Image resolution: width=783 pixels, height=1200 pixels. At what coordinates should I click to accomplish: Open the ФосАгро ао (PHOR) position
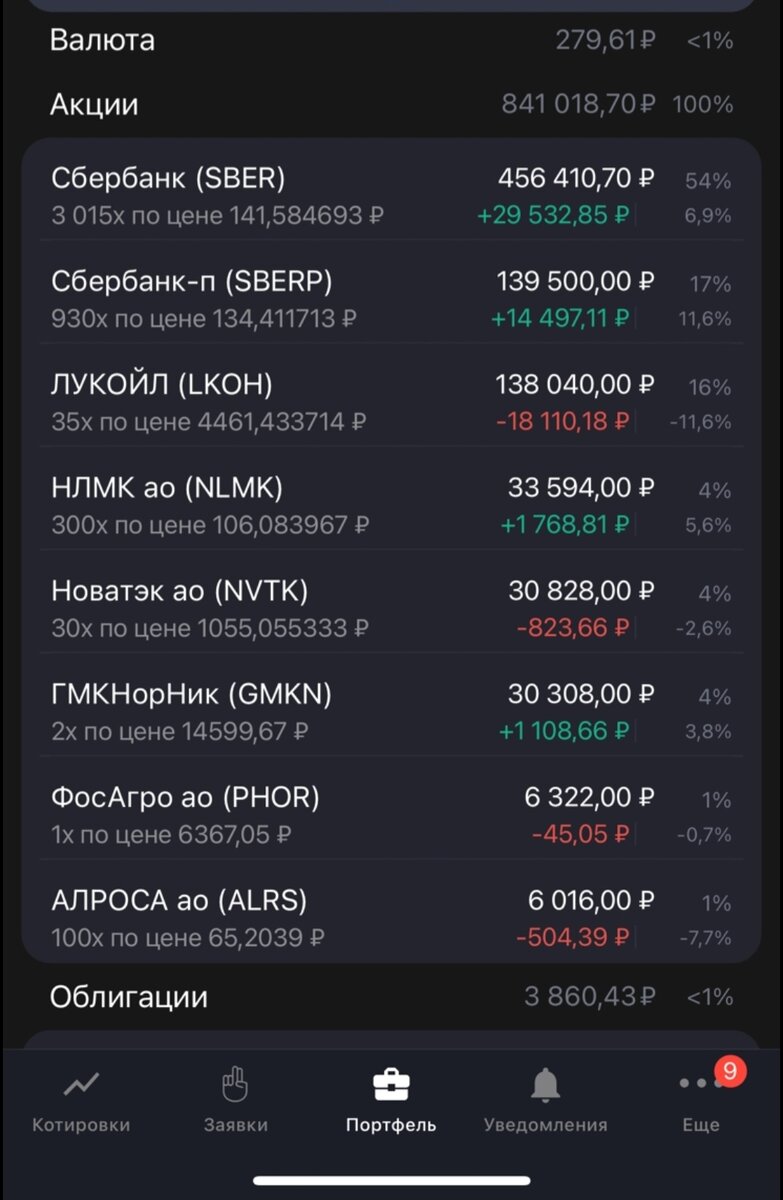point(391,814)
